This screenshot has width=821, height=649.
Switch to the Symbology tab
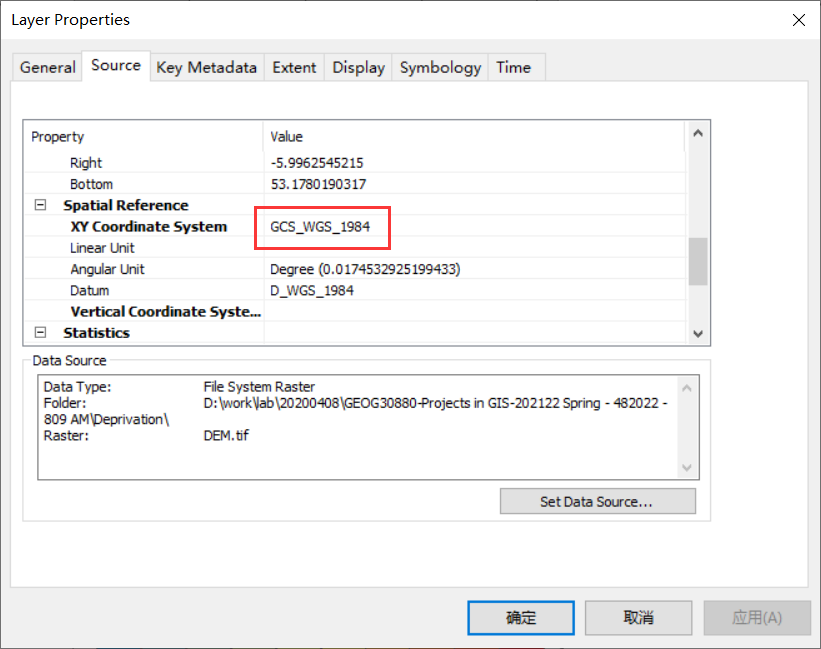pyautogui.click(x=440, y=67)
